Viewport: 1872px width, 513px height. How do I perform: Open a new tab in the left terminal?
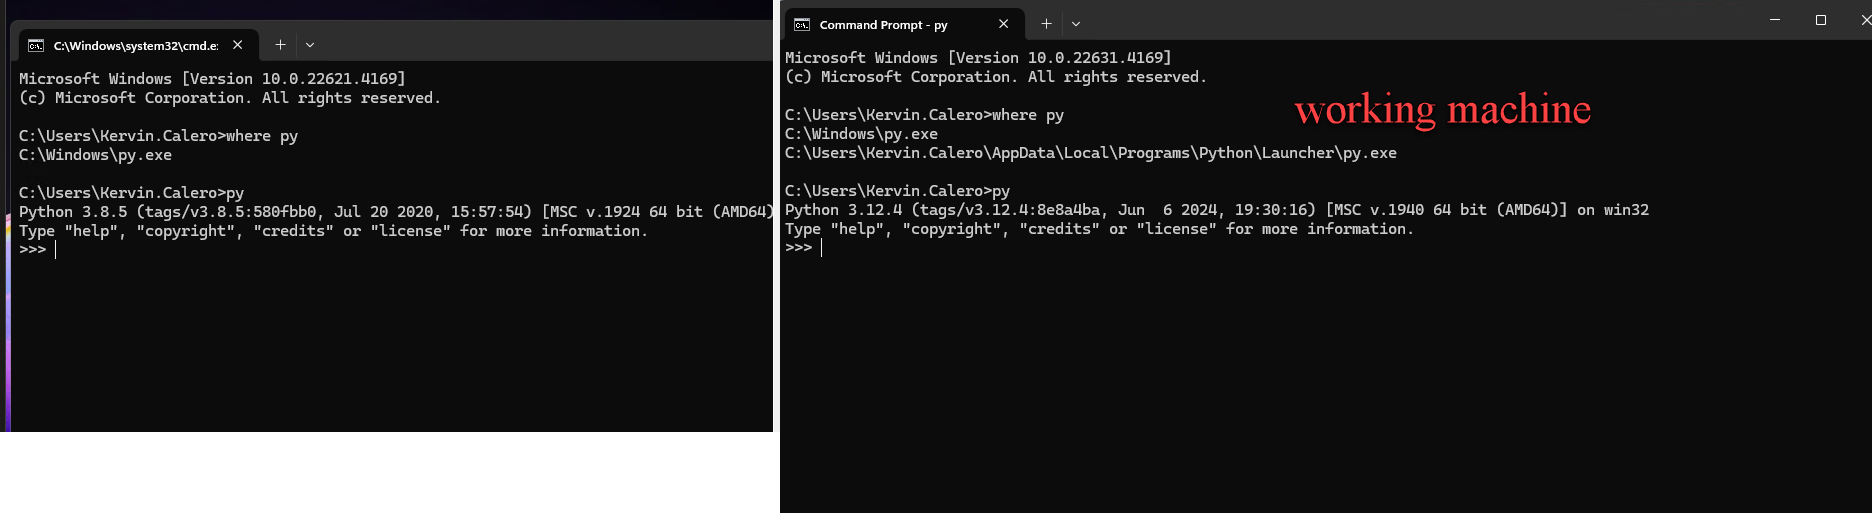281,45
